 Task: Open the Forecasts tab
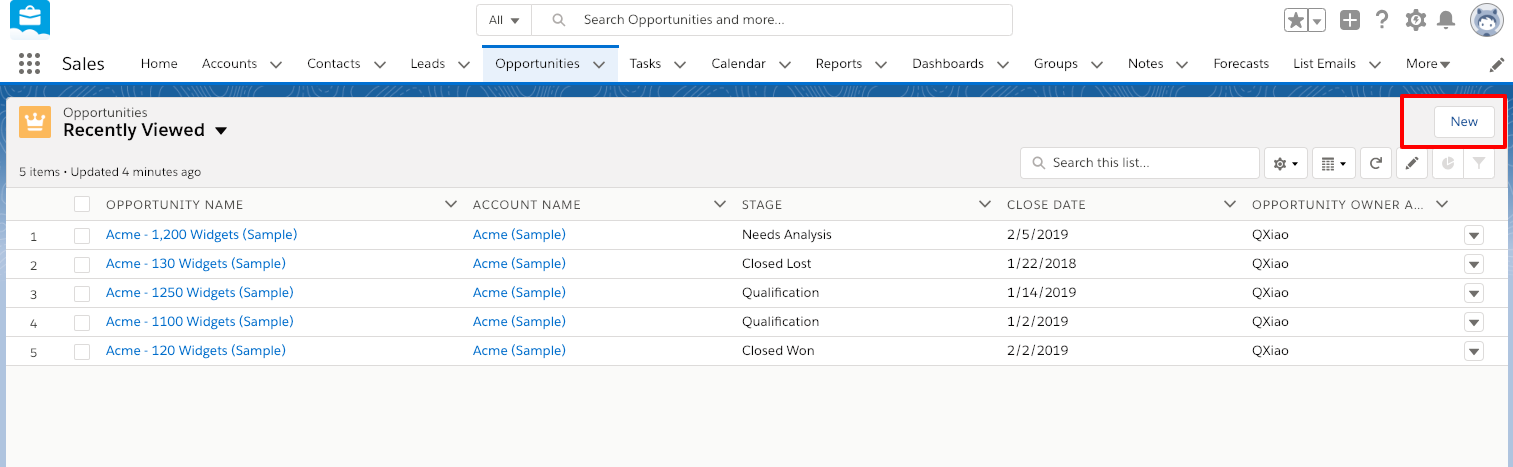point(1241,63)
